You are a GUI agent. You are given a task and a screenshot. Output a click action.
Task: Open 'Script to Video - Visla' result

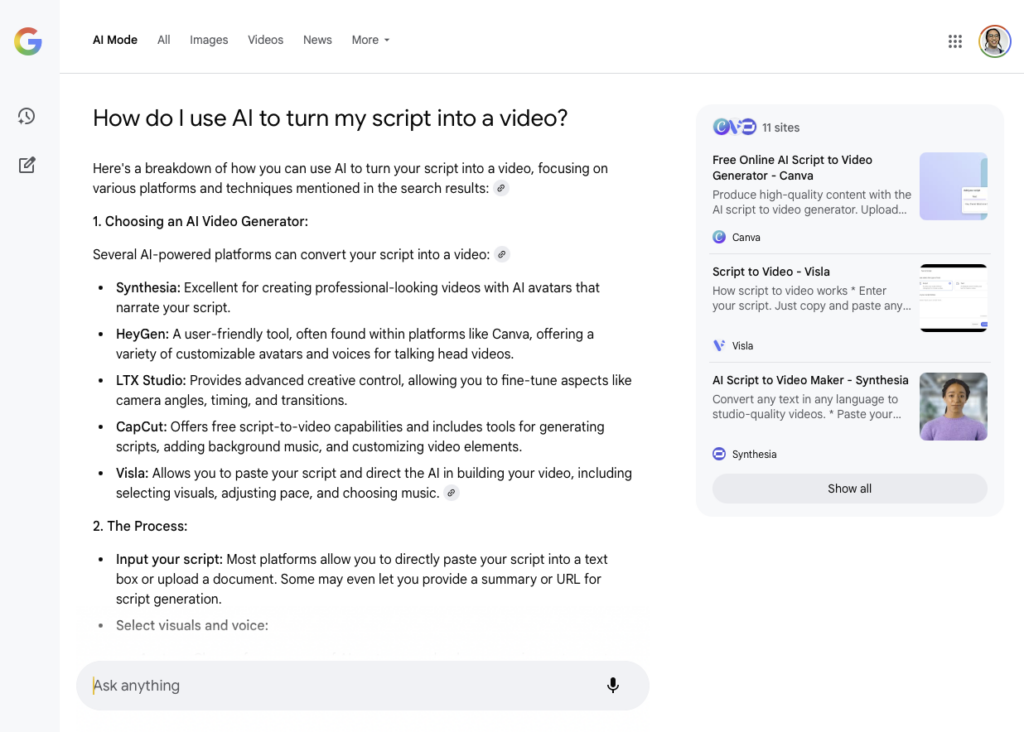coord(771,272)
